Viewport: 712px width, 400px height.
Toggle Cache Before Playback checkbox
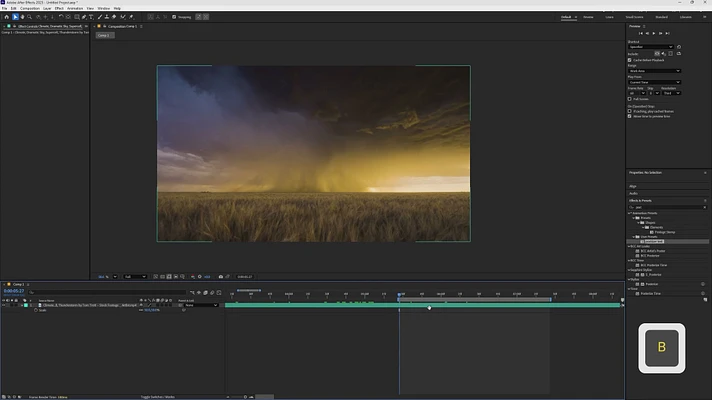tap(630, 60)
